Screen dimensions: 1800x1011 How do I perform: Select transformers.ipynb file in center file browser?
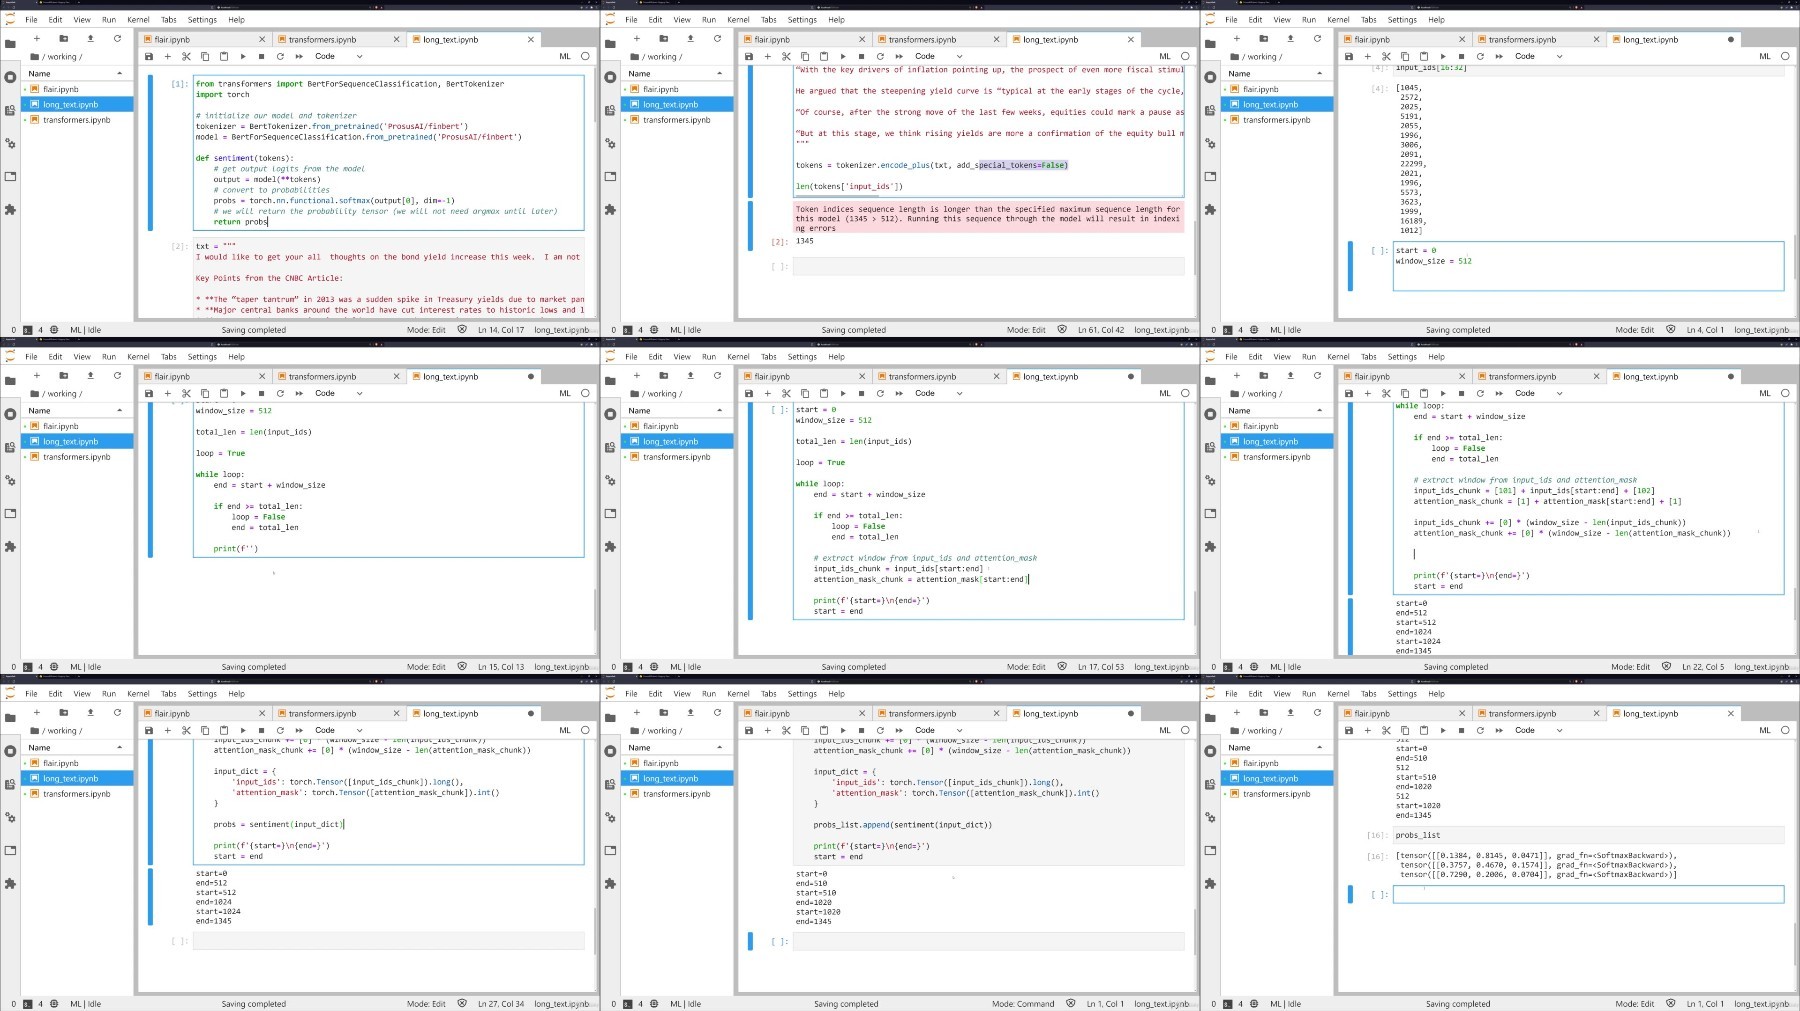point(676,456)
